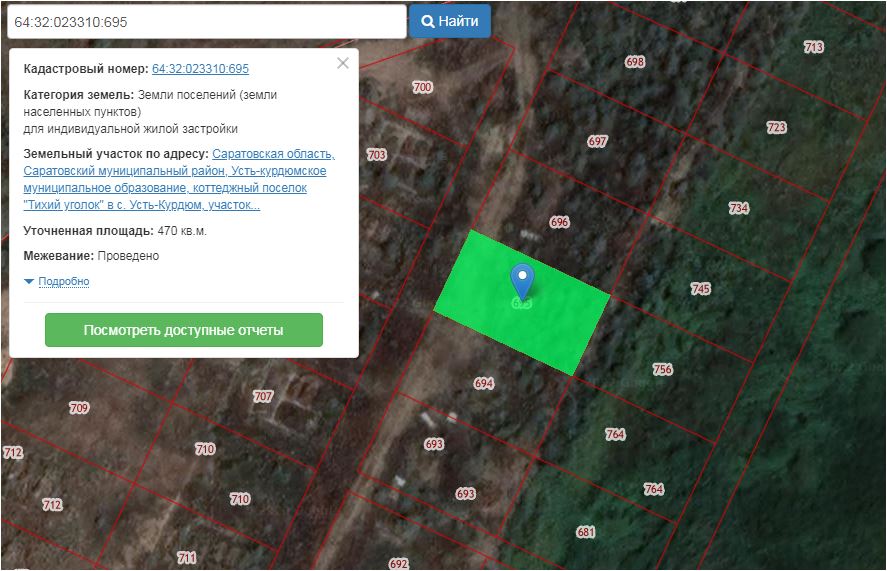Select parcel label 713
This screenshot has width=887, height=571.
[813, 47]
